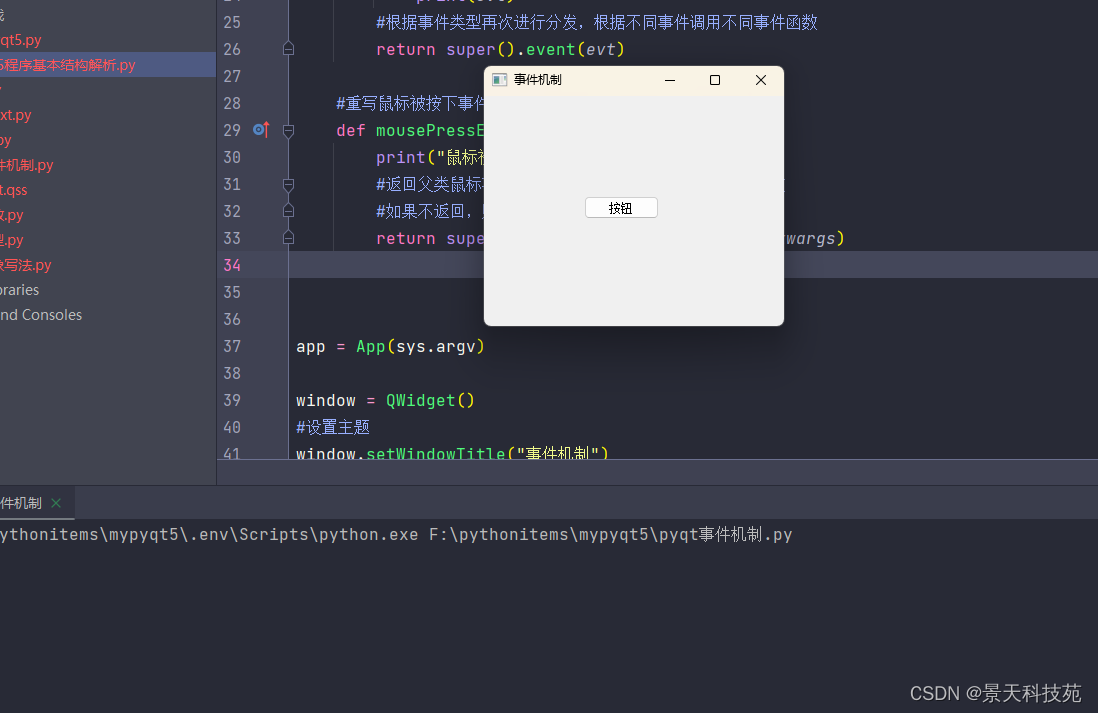Select the raries tree entry
Screen dimensions: 1098x713
(x=20, y=290)
